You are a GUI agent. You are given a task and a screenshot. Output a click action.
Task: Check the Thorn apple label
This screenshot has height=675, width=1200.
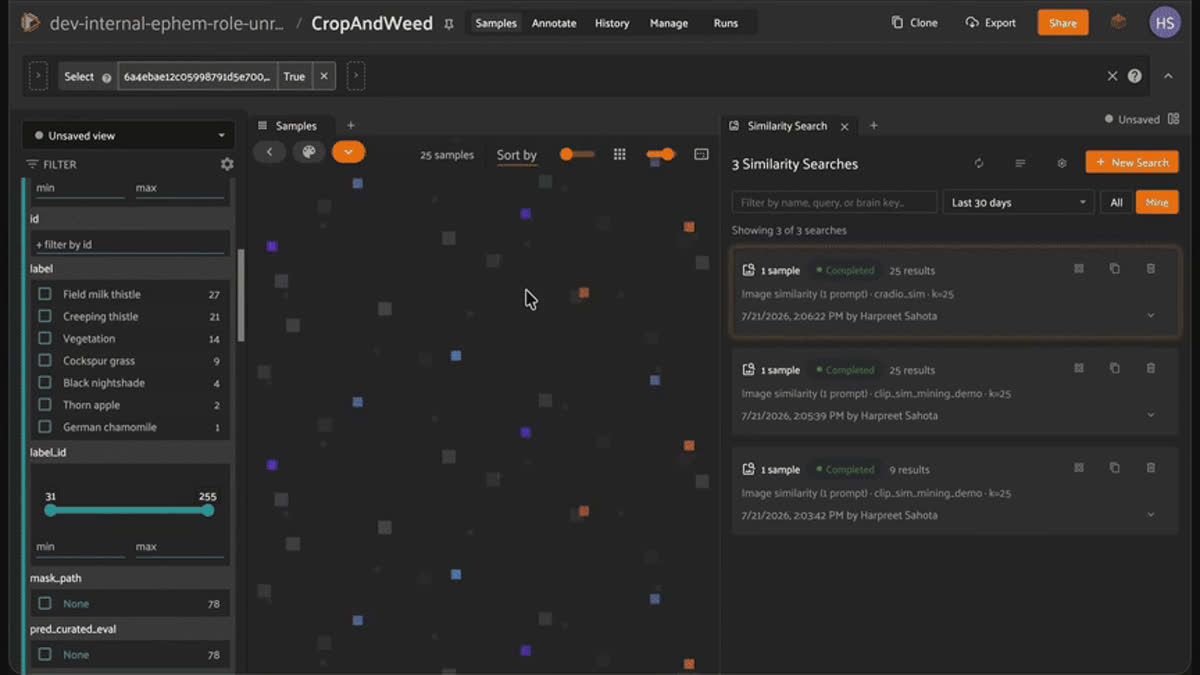coord(45,404)
